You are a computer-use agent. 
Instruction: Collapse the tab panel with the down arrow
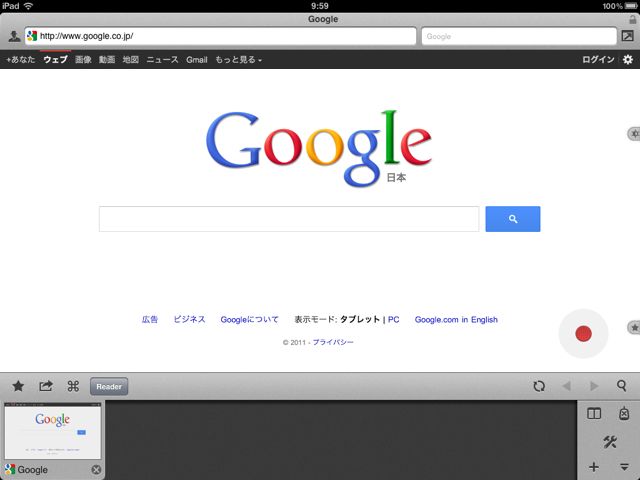click(624, 467)
